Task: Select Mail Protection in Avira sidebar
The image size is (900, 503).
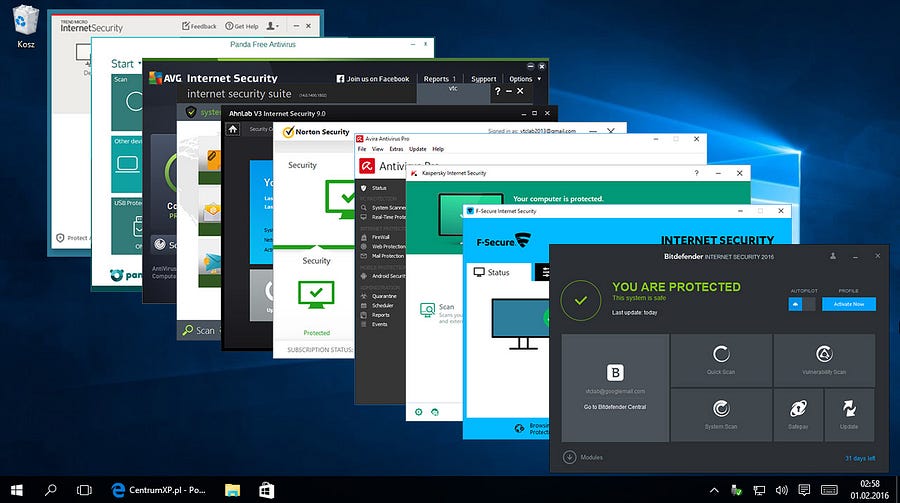Action: click(x=380, y=256)
